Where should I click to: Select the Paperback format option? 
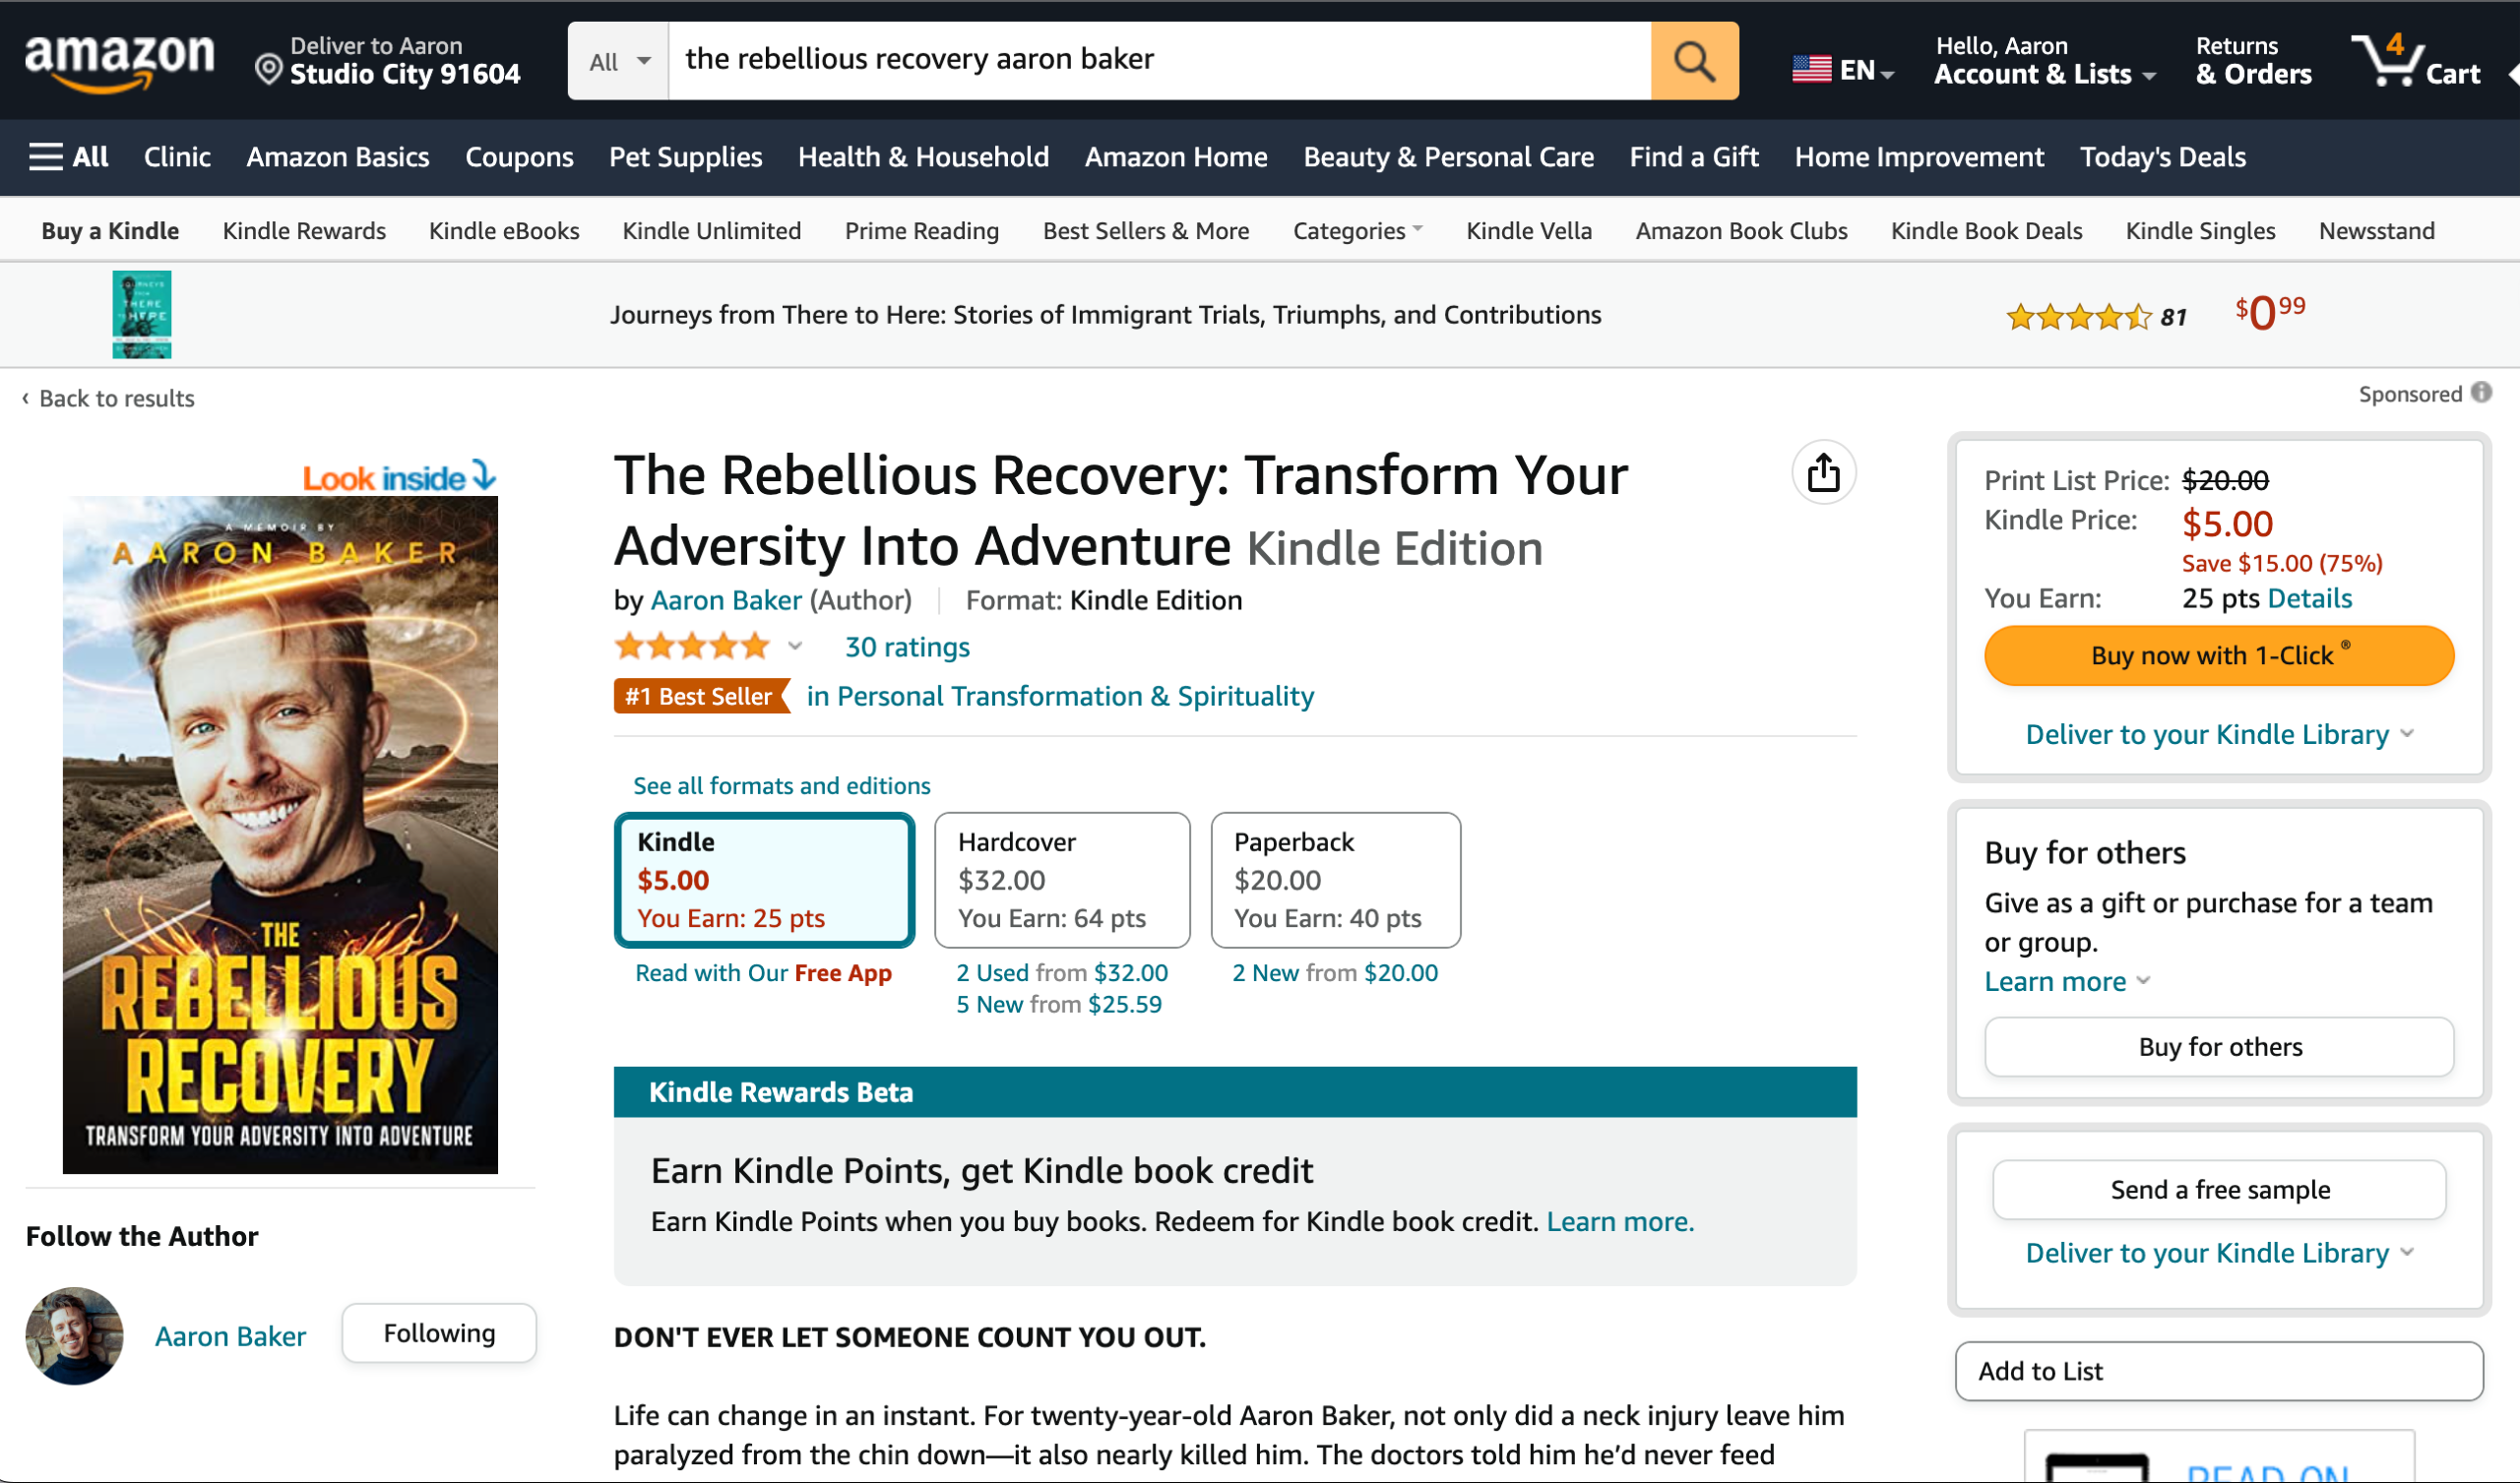pos(1335,879)
